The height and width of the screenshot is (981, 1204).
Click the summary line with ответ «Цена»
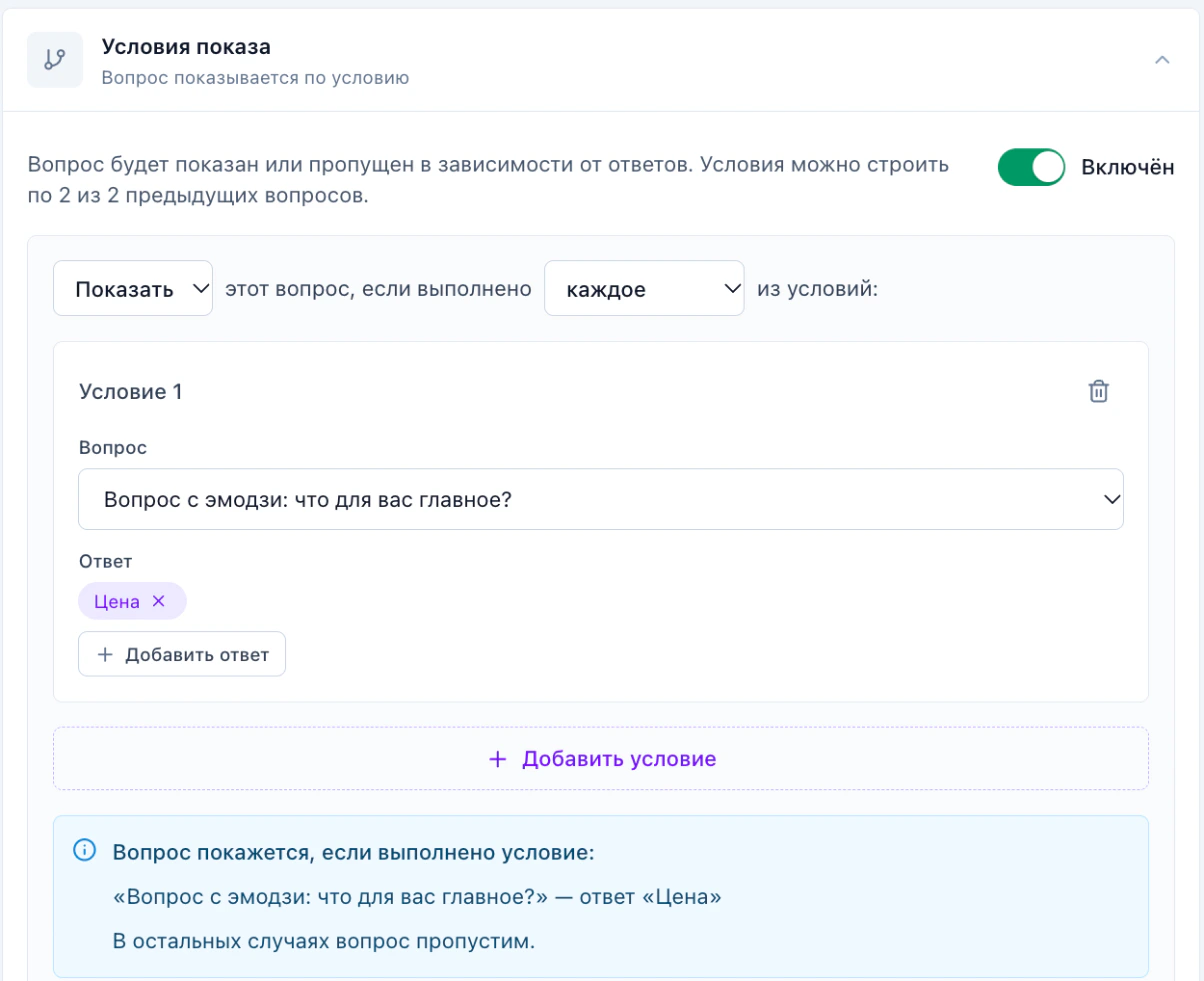(418, 897)
